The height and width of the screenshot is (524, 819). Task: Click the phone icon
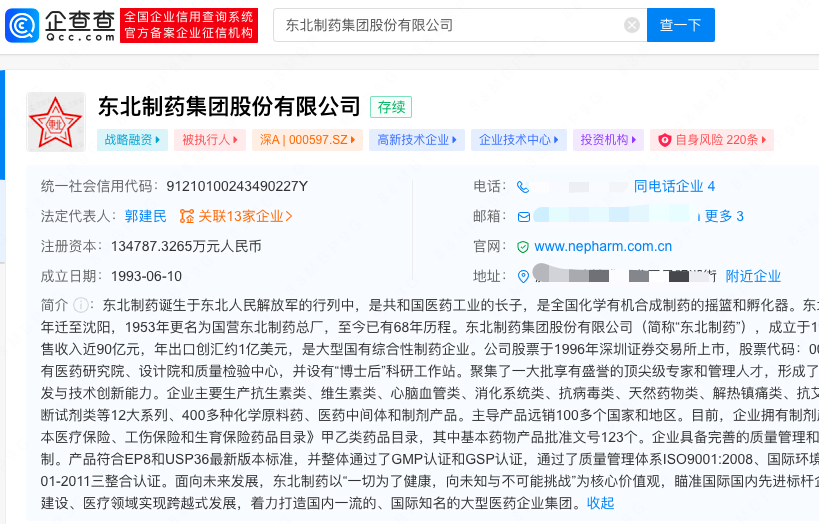523,187
